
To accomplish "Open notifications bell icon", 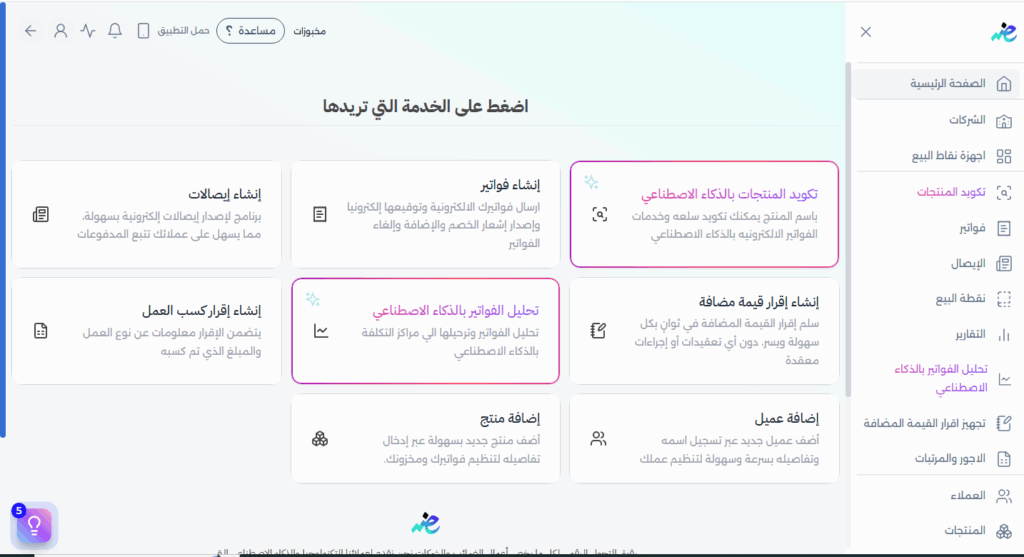I will coord(115,31).
